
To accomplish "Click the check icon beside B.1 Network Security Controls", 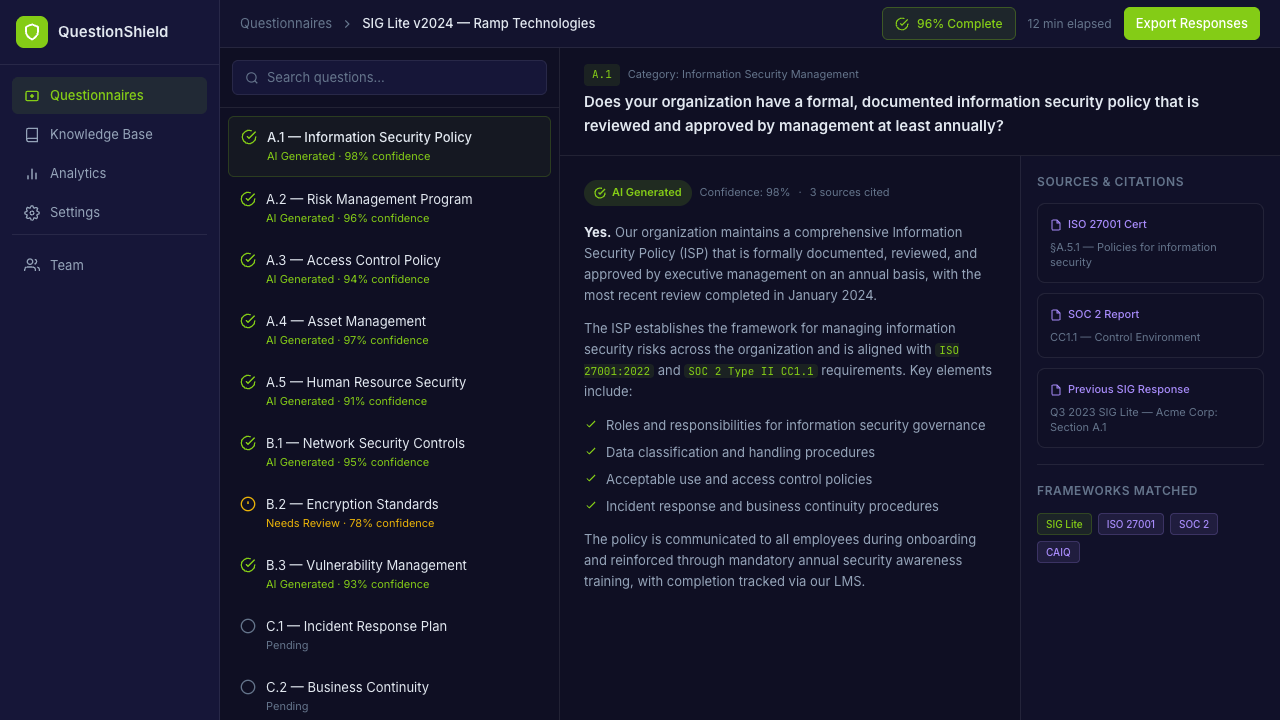I will 248,443.
